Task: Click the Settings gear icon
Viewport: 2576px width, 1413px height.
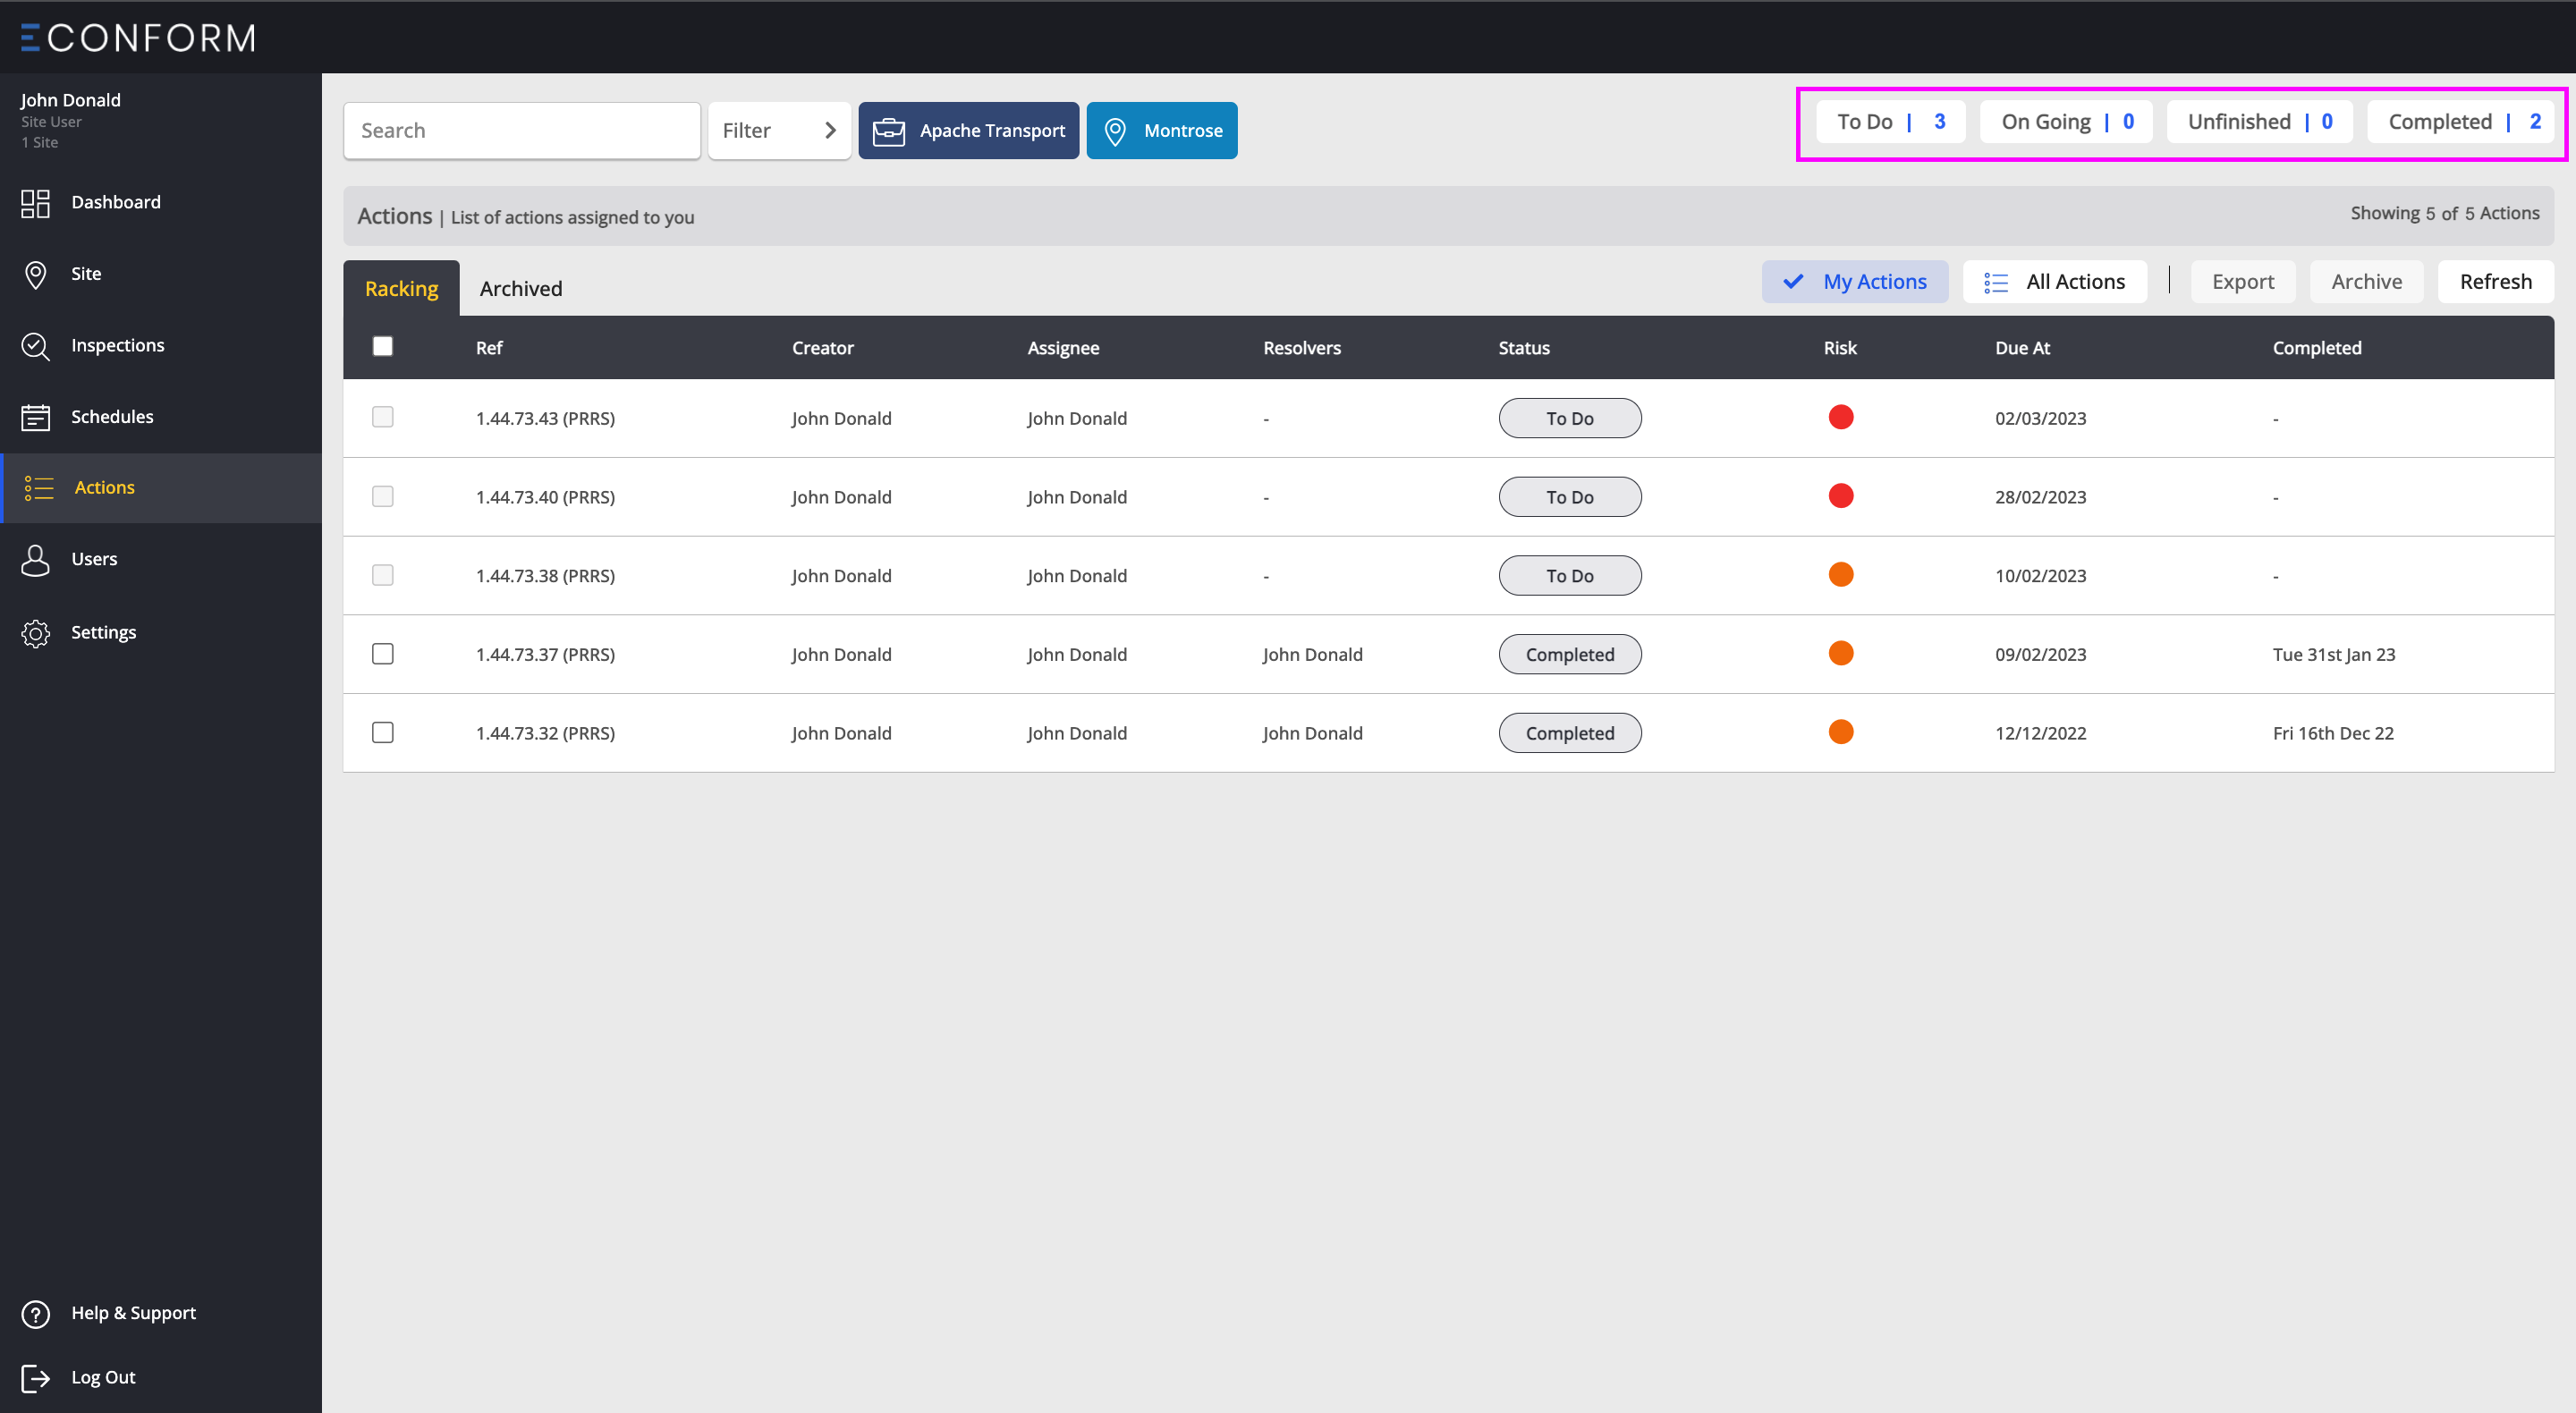Action: click(35, 633)
